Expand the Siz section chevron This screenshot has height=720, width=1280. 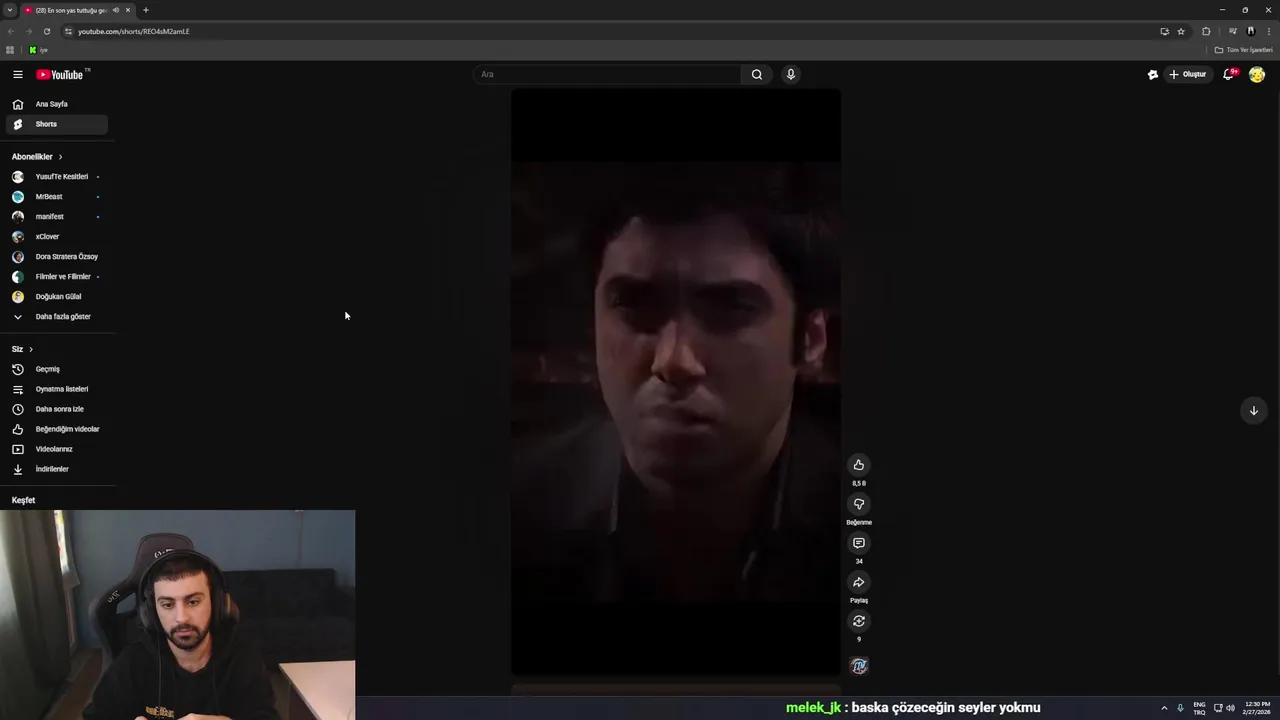click(x=31, y=349)
